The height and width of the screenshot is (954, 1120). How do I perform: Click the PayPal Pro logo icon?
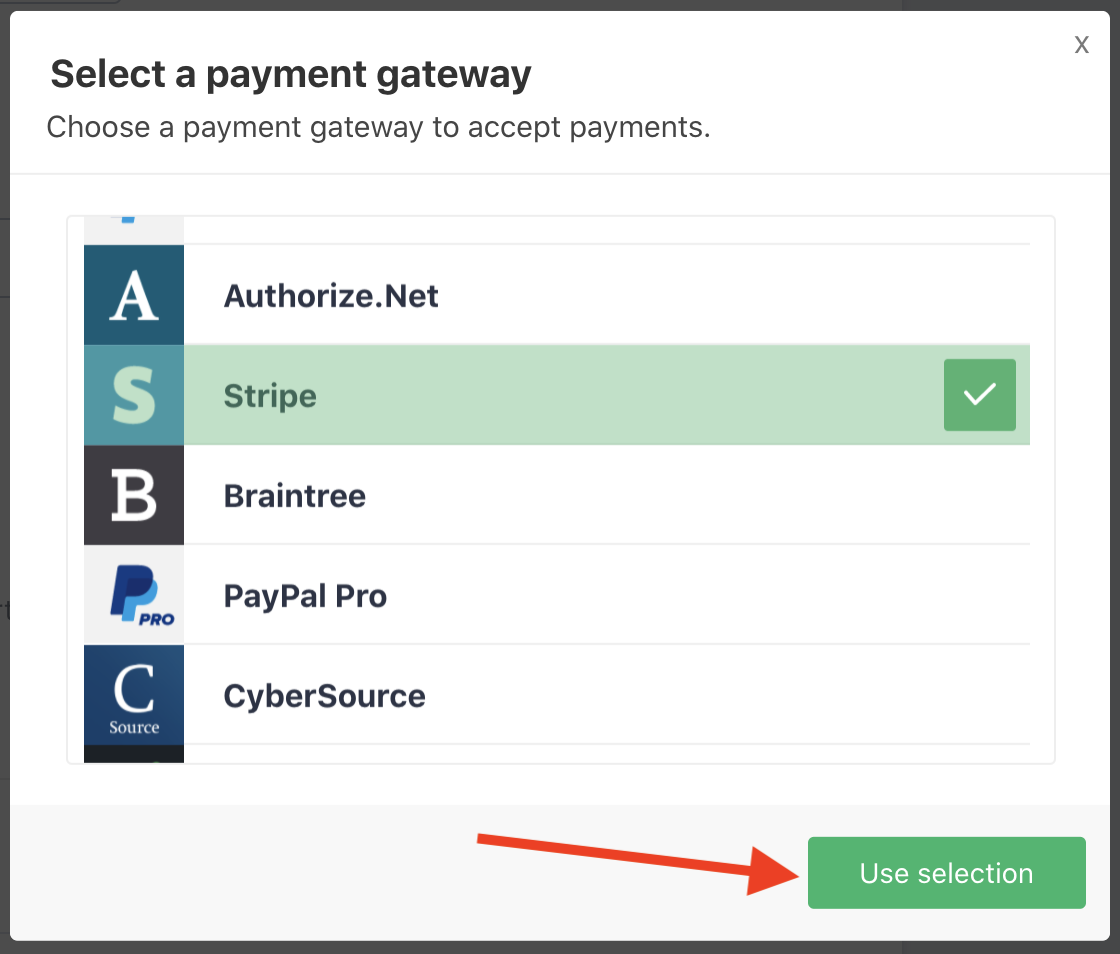pyautogui.click(x=134, y=596)
